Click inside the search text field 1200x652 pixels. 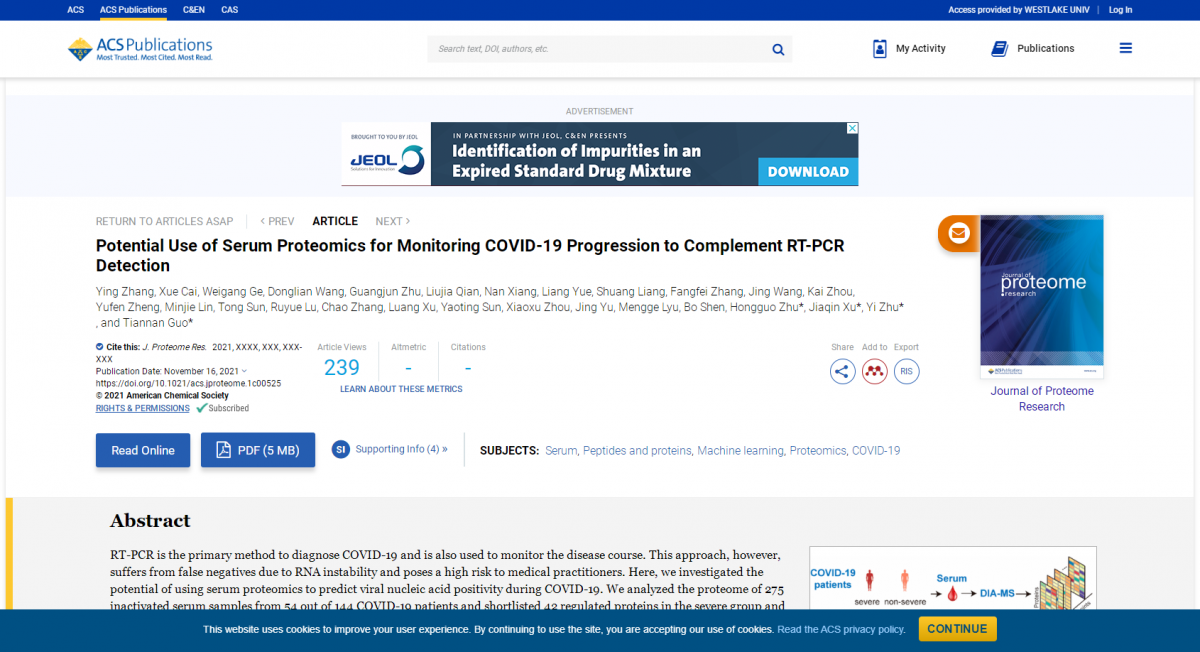pos(598,49)
